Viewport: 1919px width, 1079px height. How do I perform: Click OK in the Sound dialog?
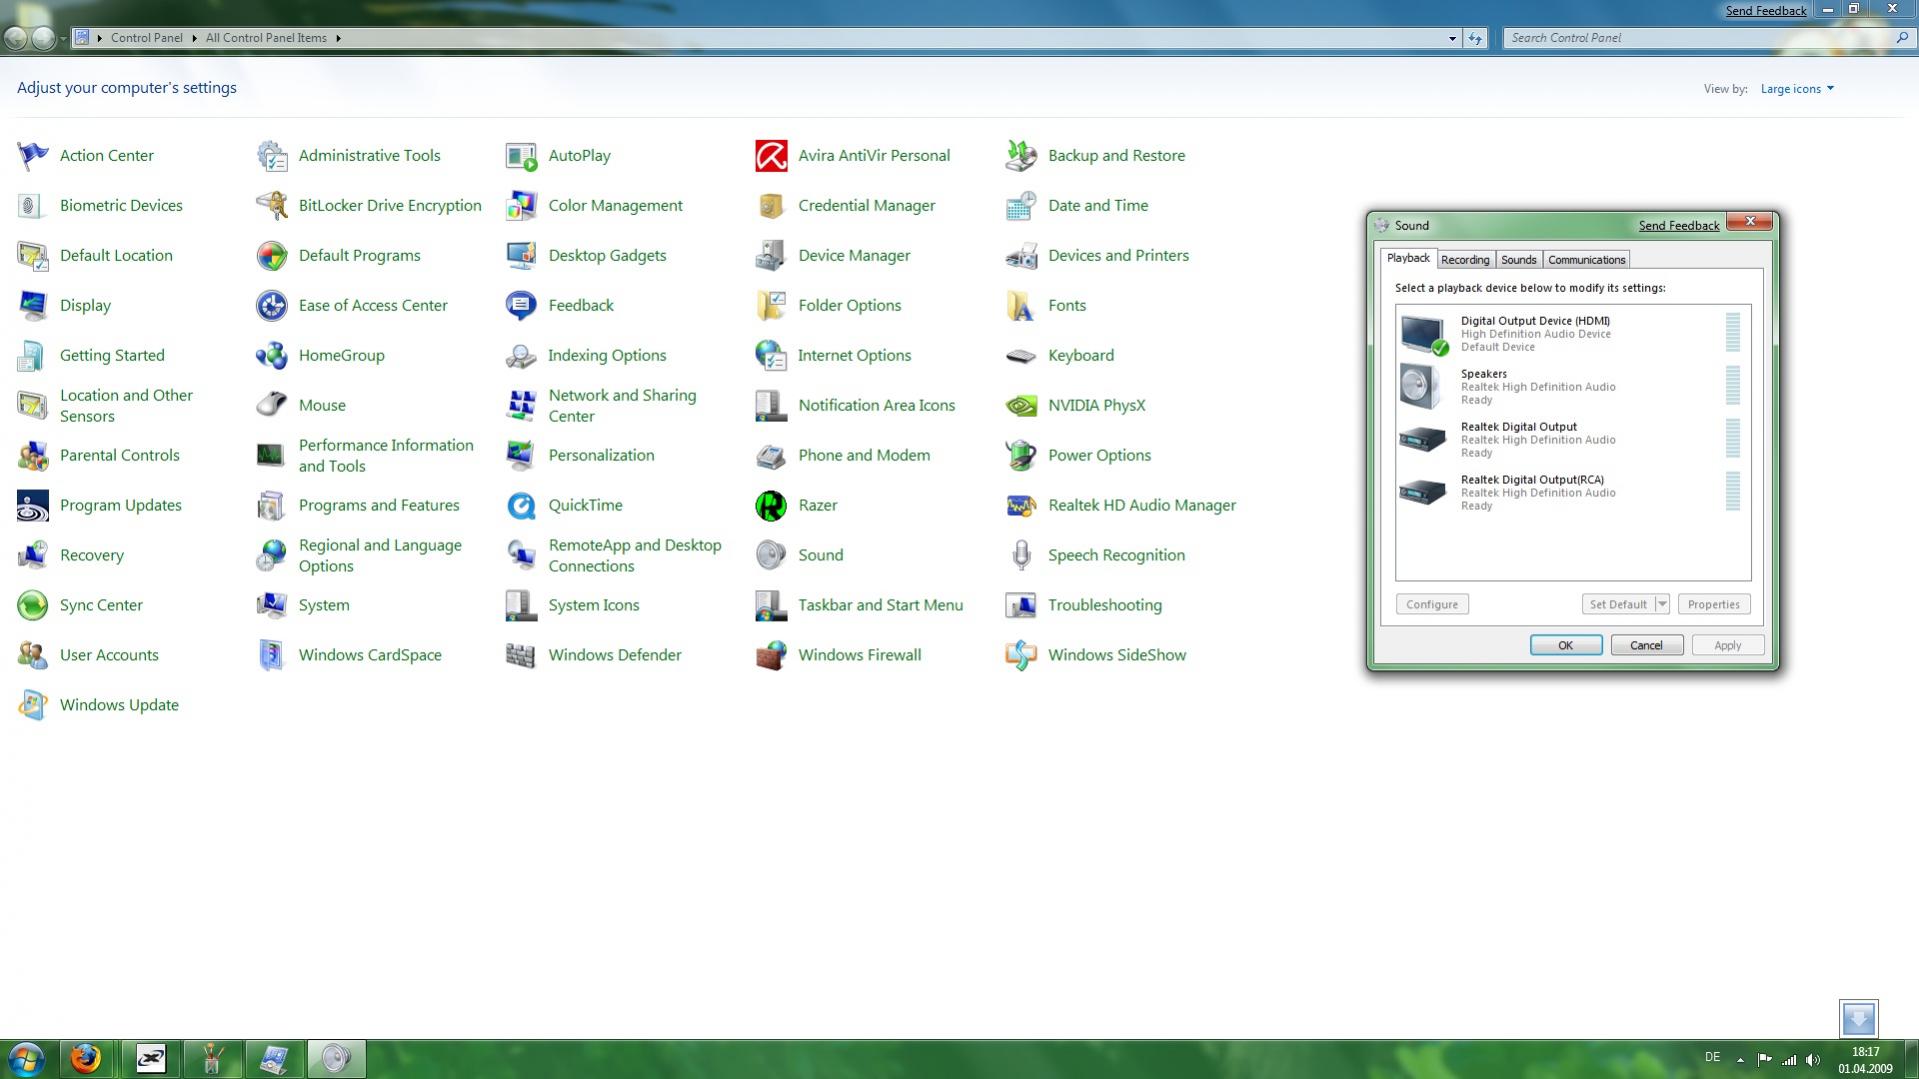[x=1566, y=645]
